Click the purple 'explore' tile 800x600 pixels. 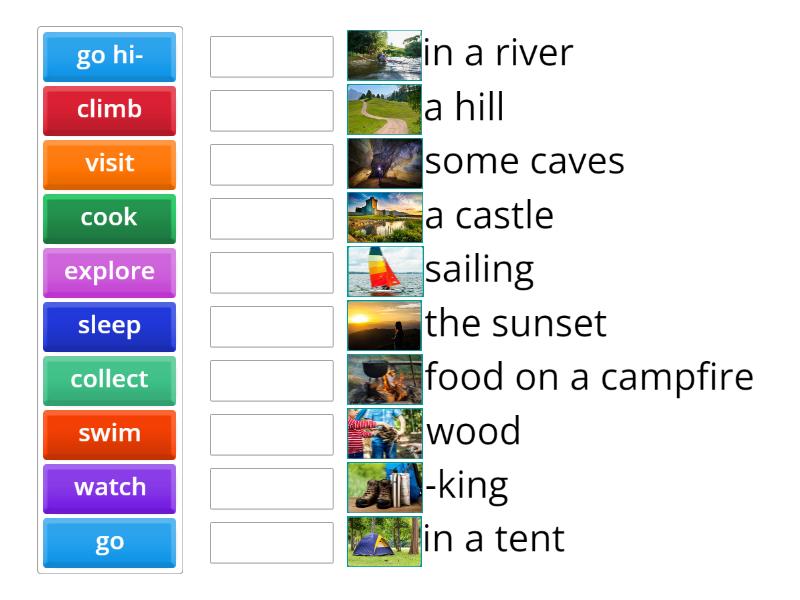pos(109,272)
